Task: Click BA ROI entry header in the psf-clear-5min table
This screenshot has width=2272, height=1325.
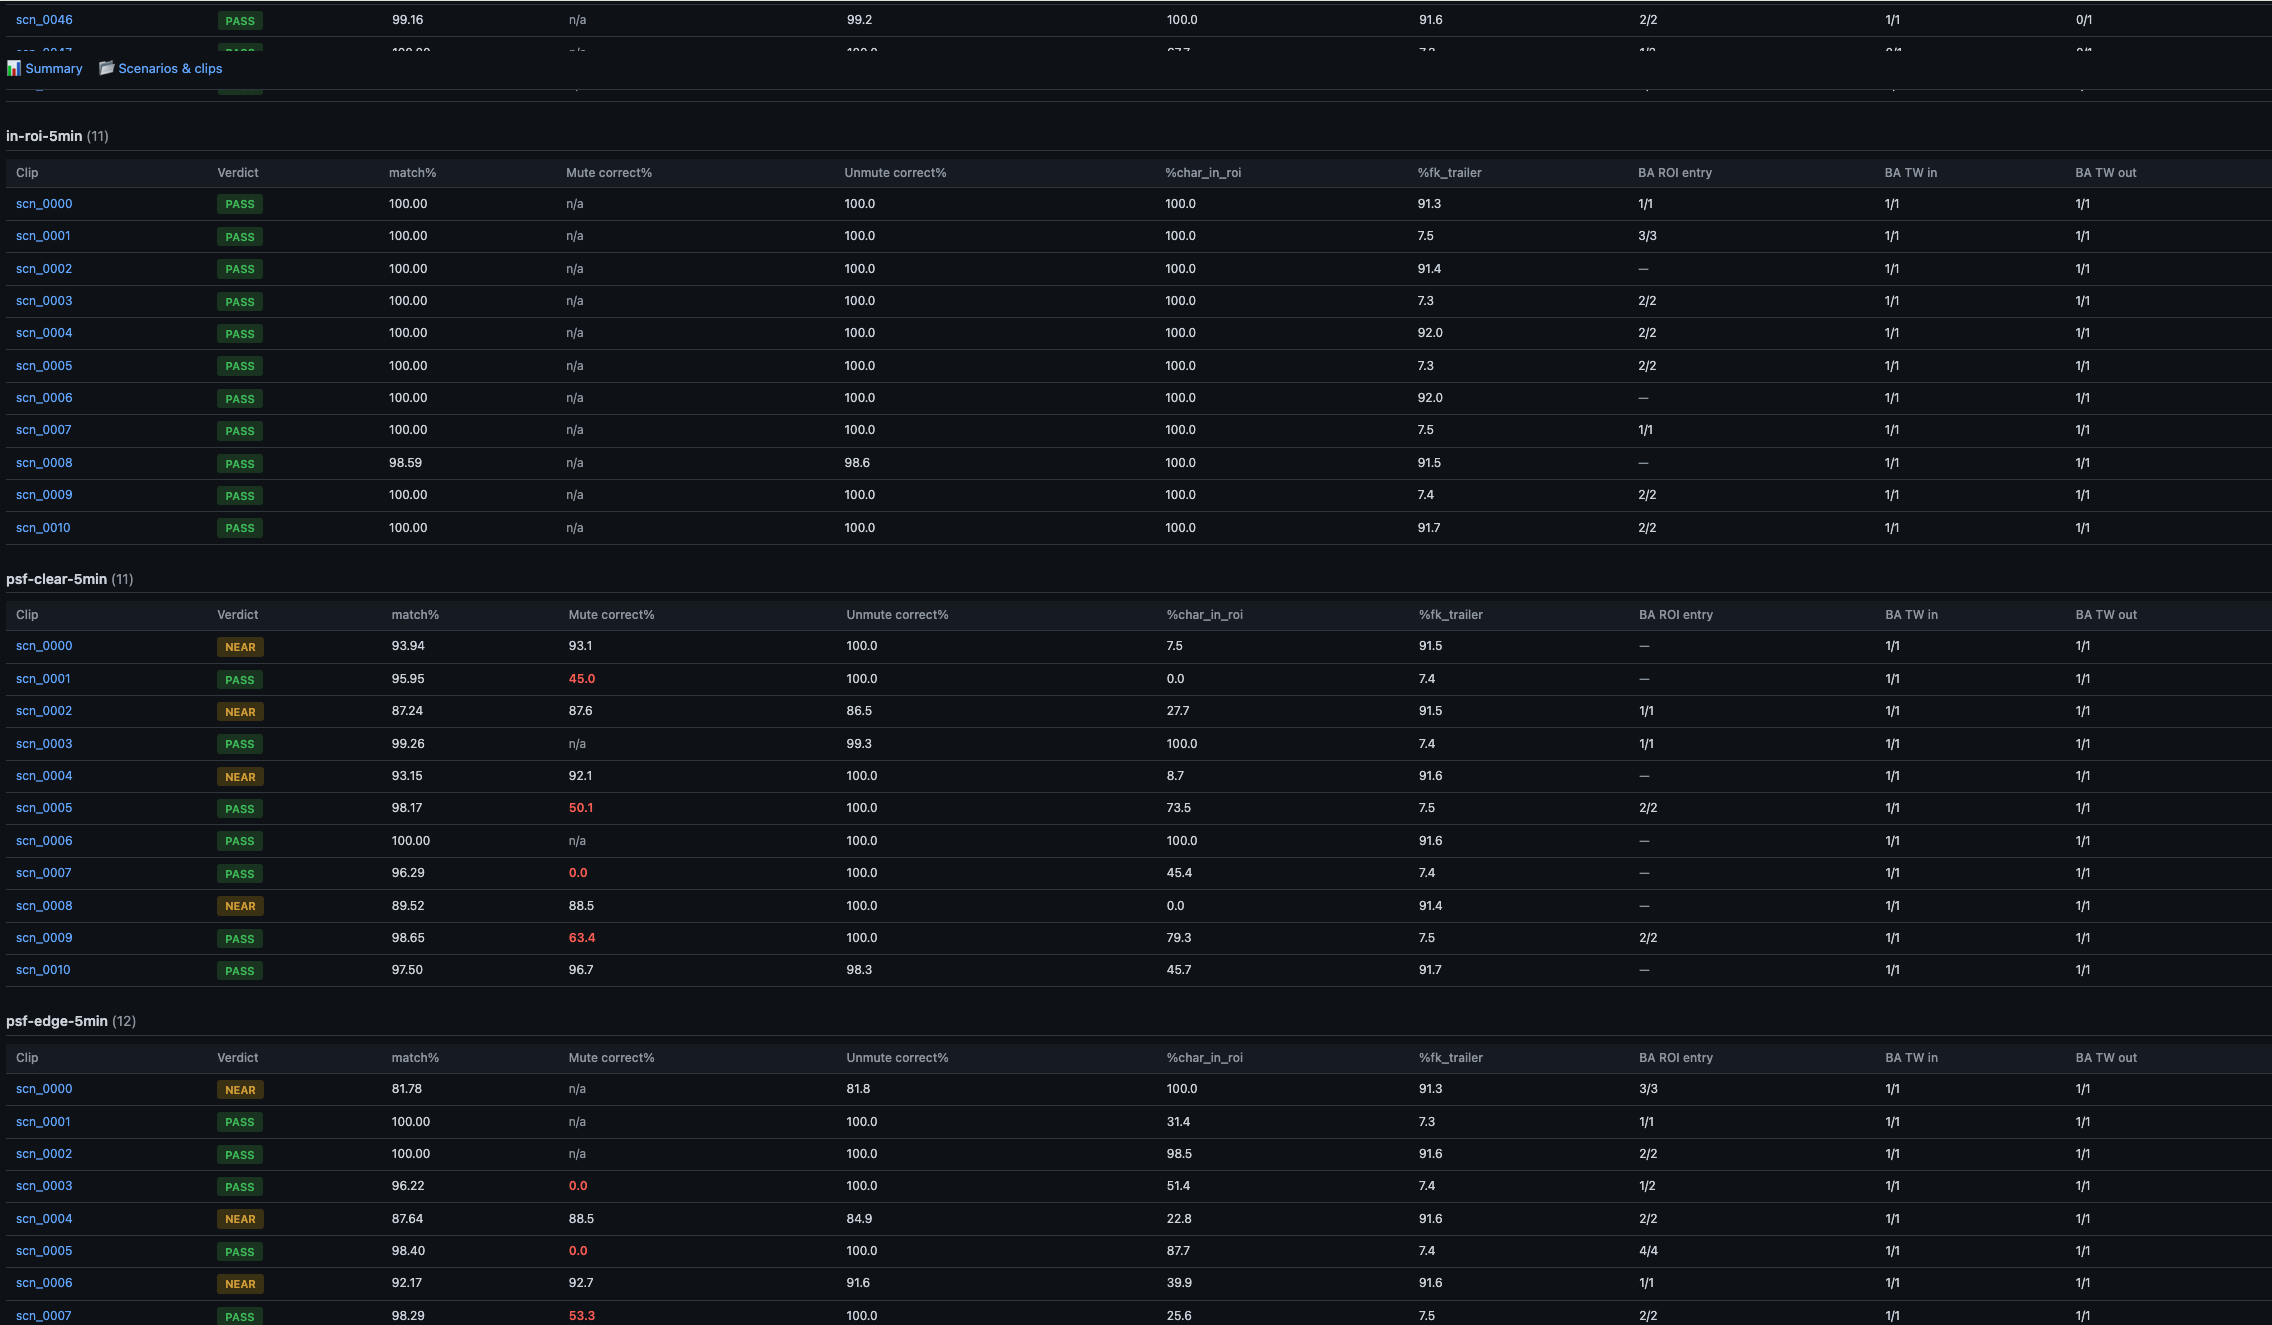Action: (x=1676, y=615)
